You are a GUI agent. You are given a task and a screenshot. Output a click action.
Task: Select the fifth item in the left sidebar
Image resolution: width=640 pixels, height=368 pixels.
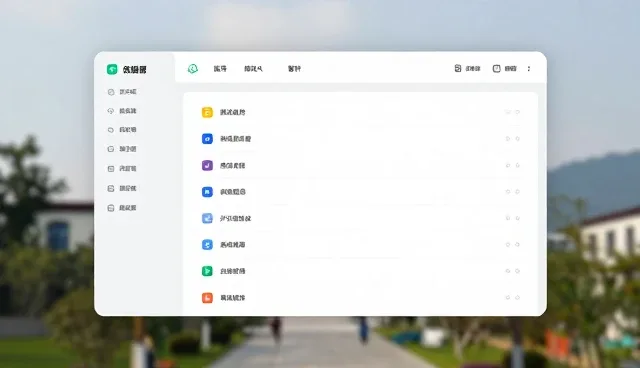point(122,168)
